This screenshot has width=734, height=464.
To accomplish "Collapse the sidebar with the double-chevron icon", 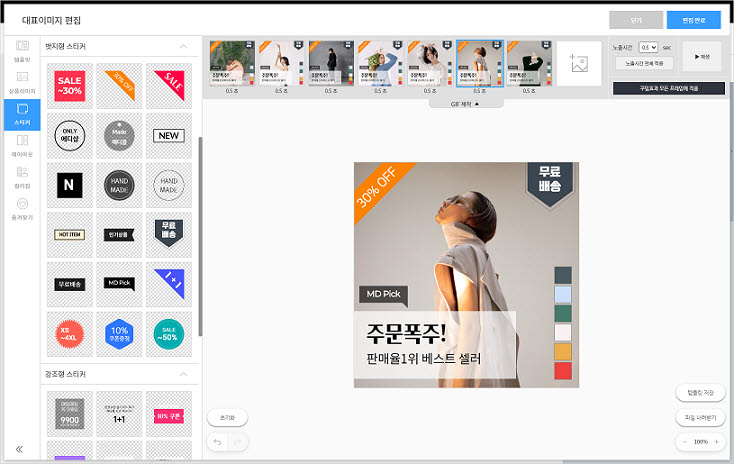I will 19,449.
